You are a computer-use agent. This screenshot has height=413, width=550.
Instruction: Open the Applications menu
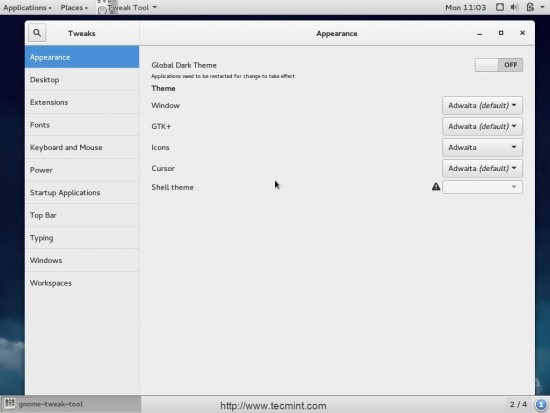[x=27, y=7]
